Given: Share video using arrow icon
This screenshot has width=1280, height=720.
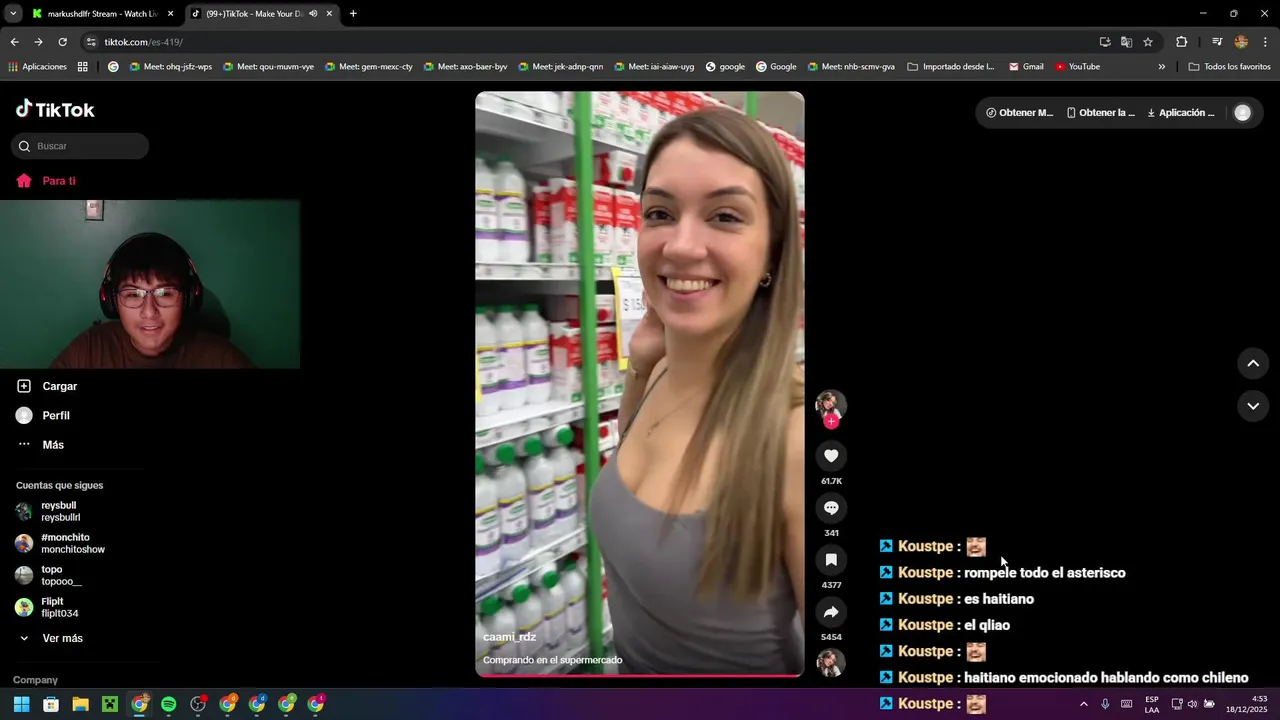Looking at the screenshot, I should click(x=831, y=612).
